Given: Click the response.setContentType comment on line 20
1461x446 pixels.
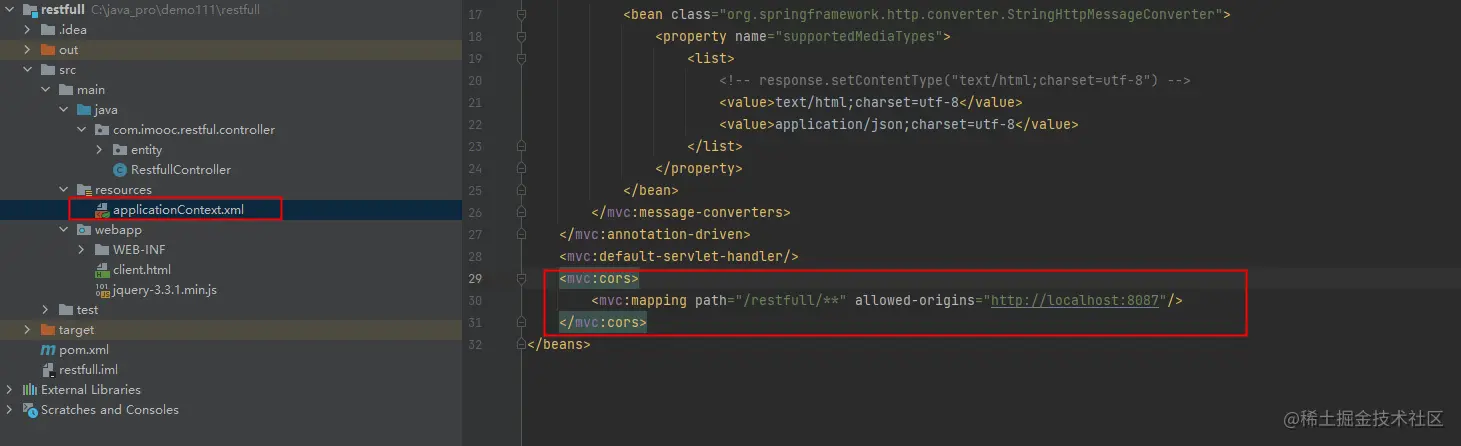Looking at the screenshot, I should coord(955,81).
